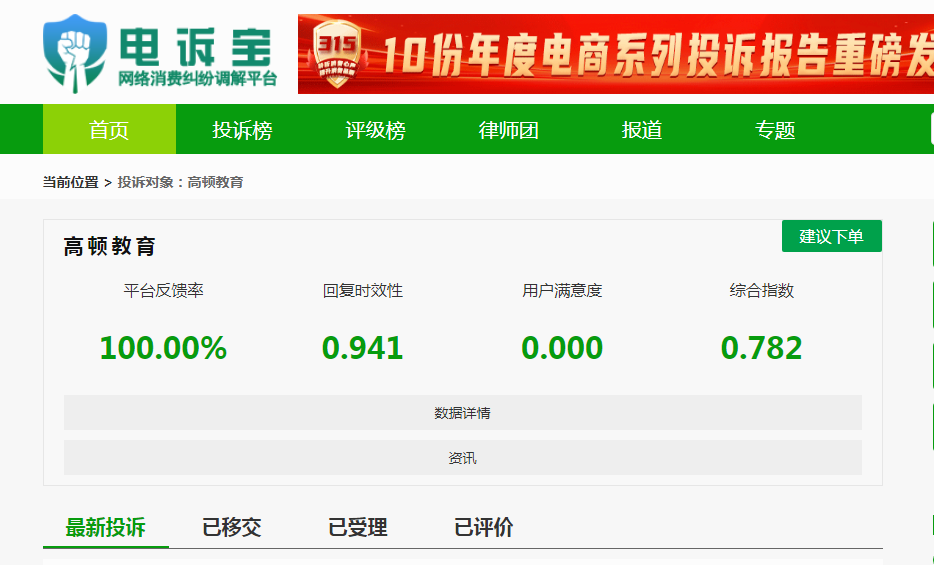
Task: Open the 报道 navigation item
Action: pos(642,130)
